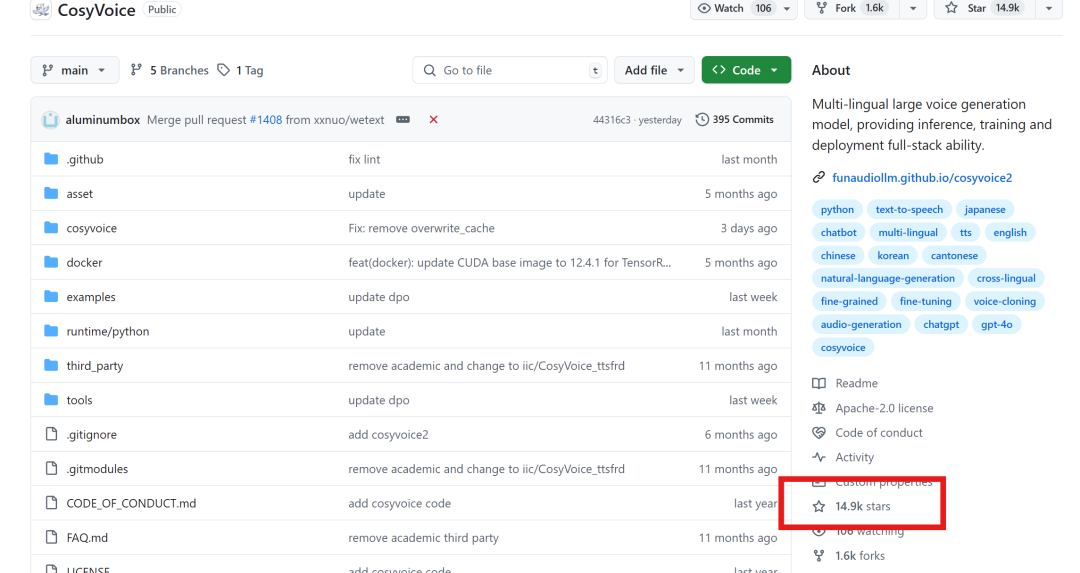Expand the commit message ellipsis icon
This screenshot has width=1080, height=573.
(403, 120)
